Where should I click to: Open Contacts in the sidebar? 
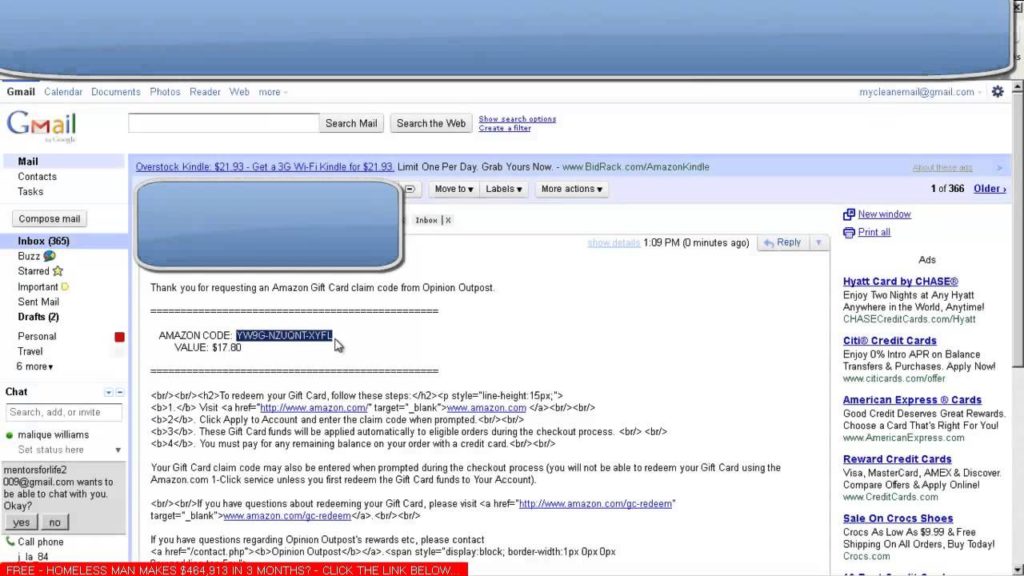(x=37, y=176)
